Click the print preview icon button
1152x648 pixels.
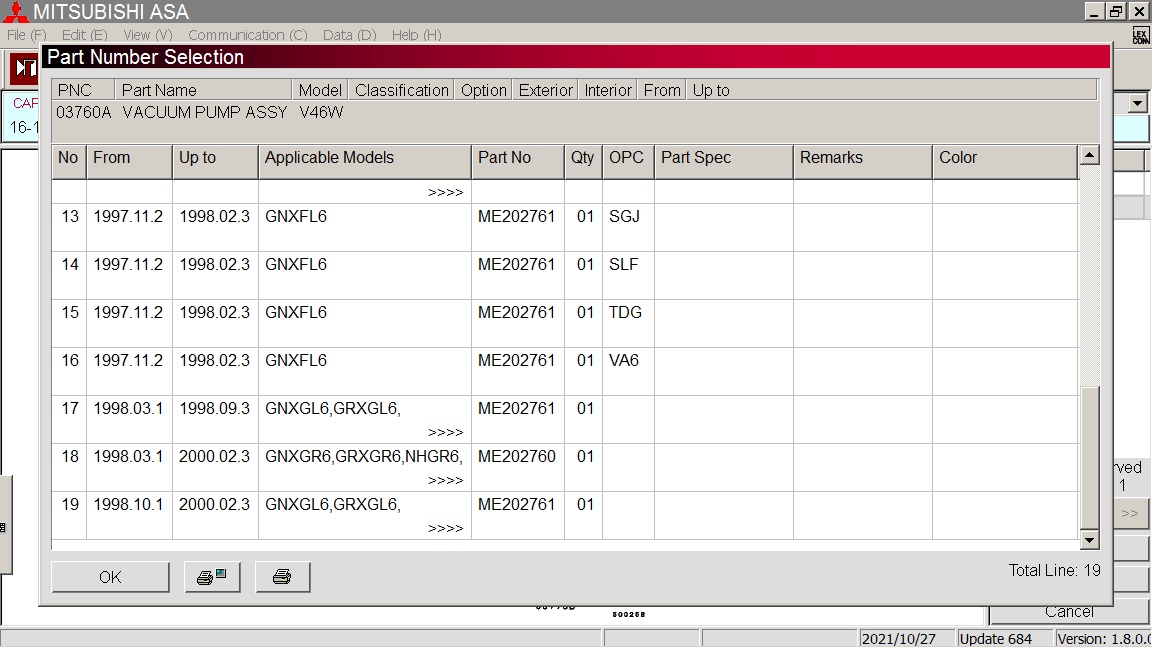click(212, 577)
